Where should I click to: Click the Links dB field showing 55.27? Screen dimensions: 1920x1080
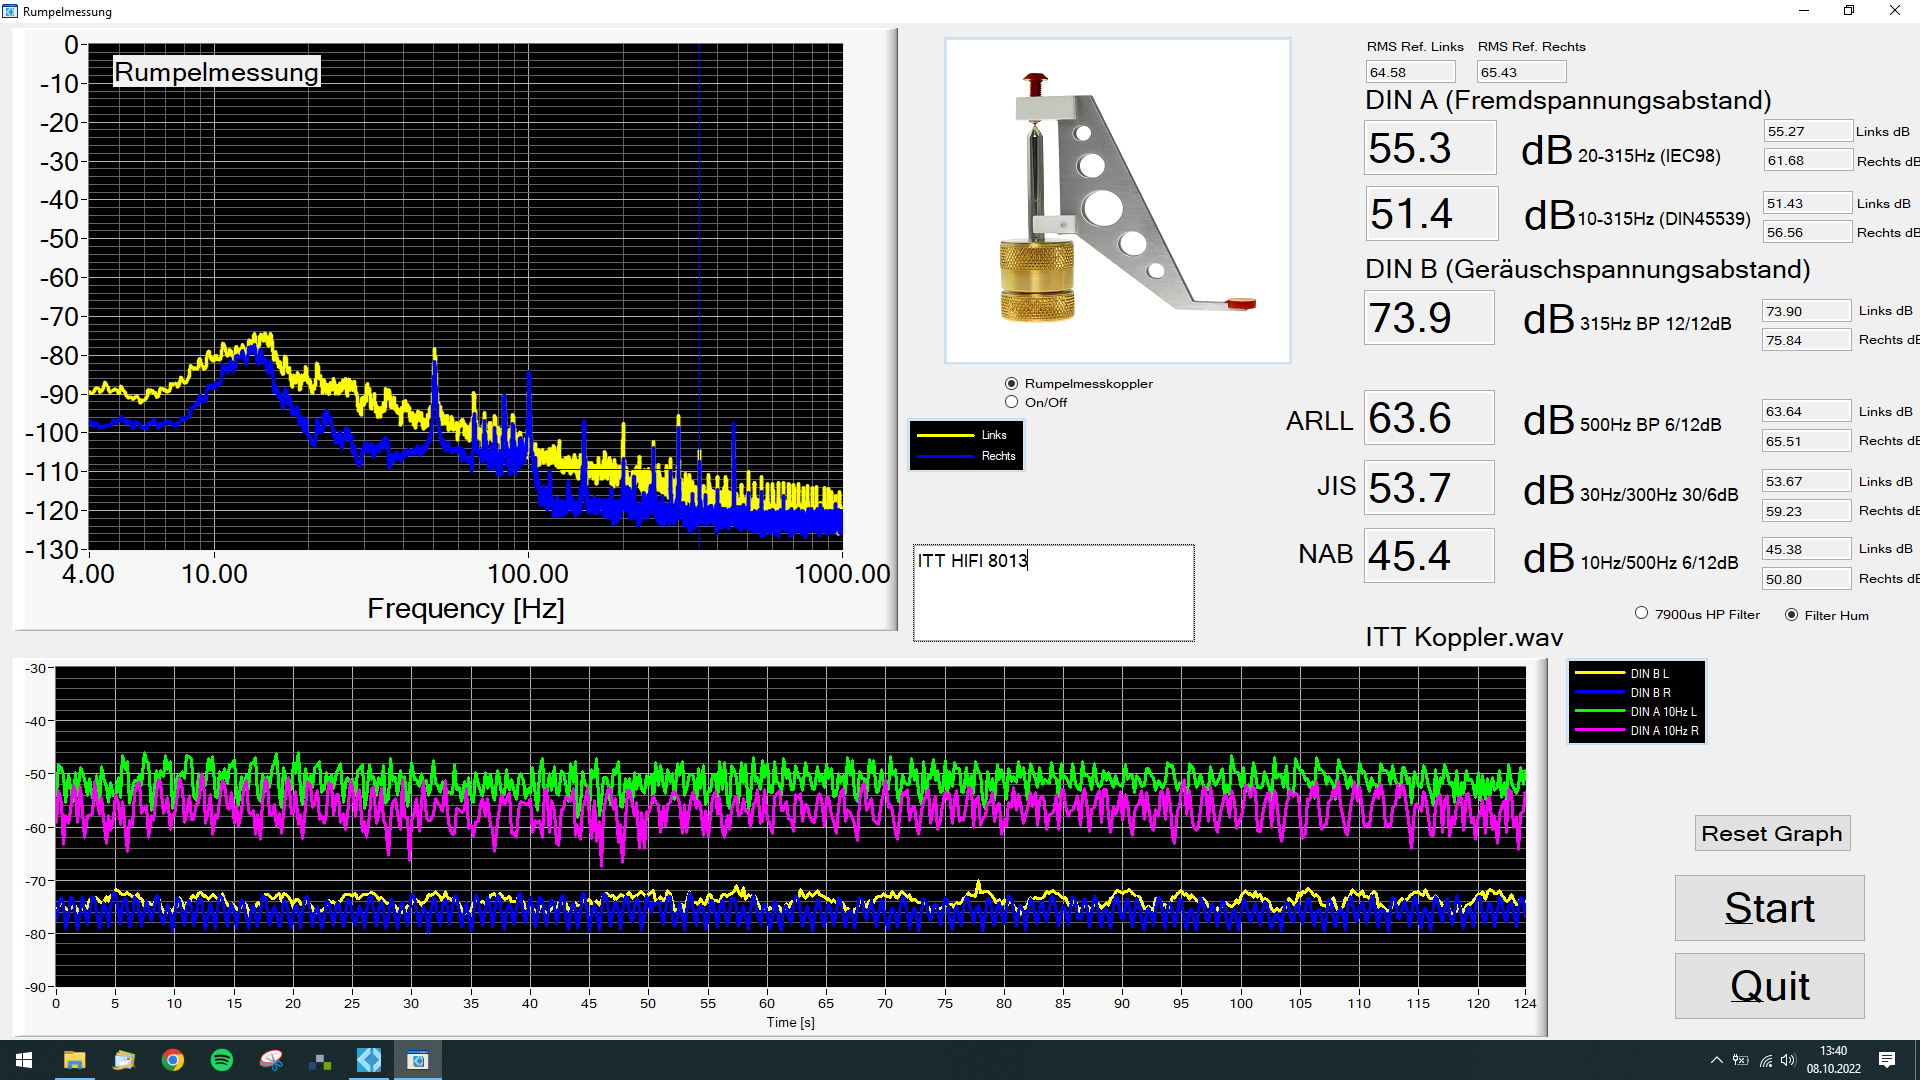click(x=1808, y=131)
